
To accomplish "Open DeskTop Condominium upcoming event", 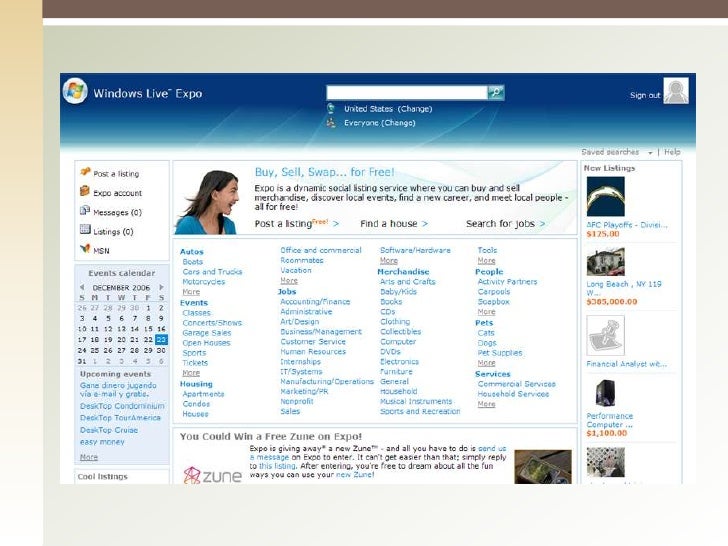I will 122,406.
